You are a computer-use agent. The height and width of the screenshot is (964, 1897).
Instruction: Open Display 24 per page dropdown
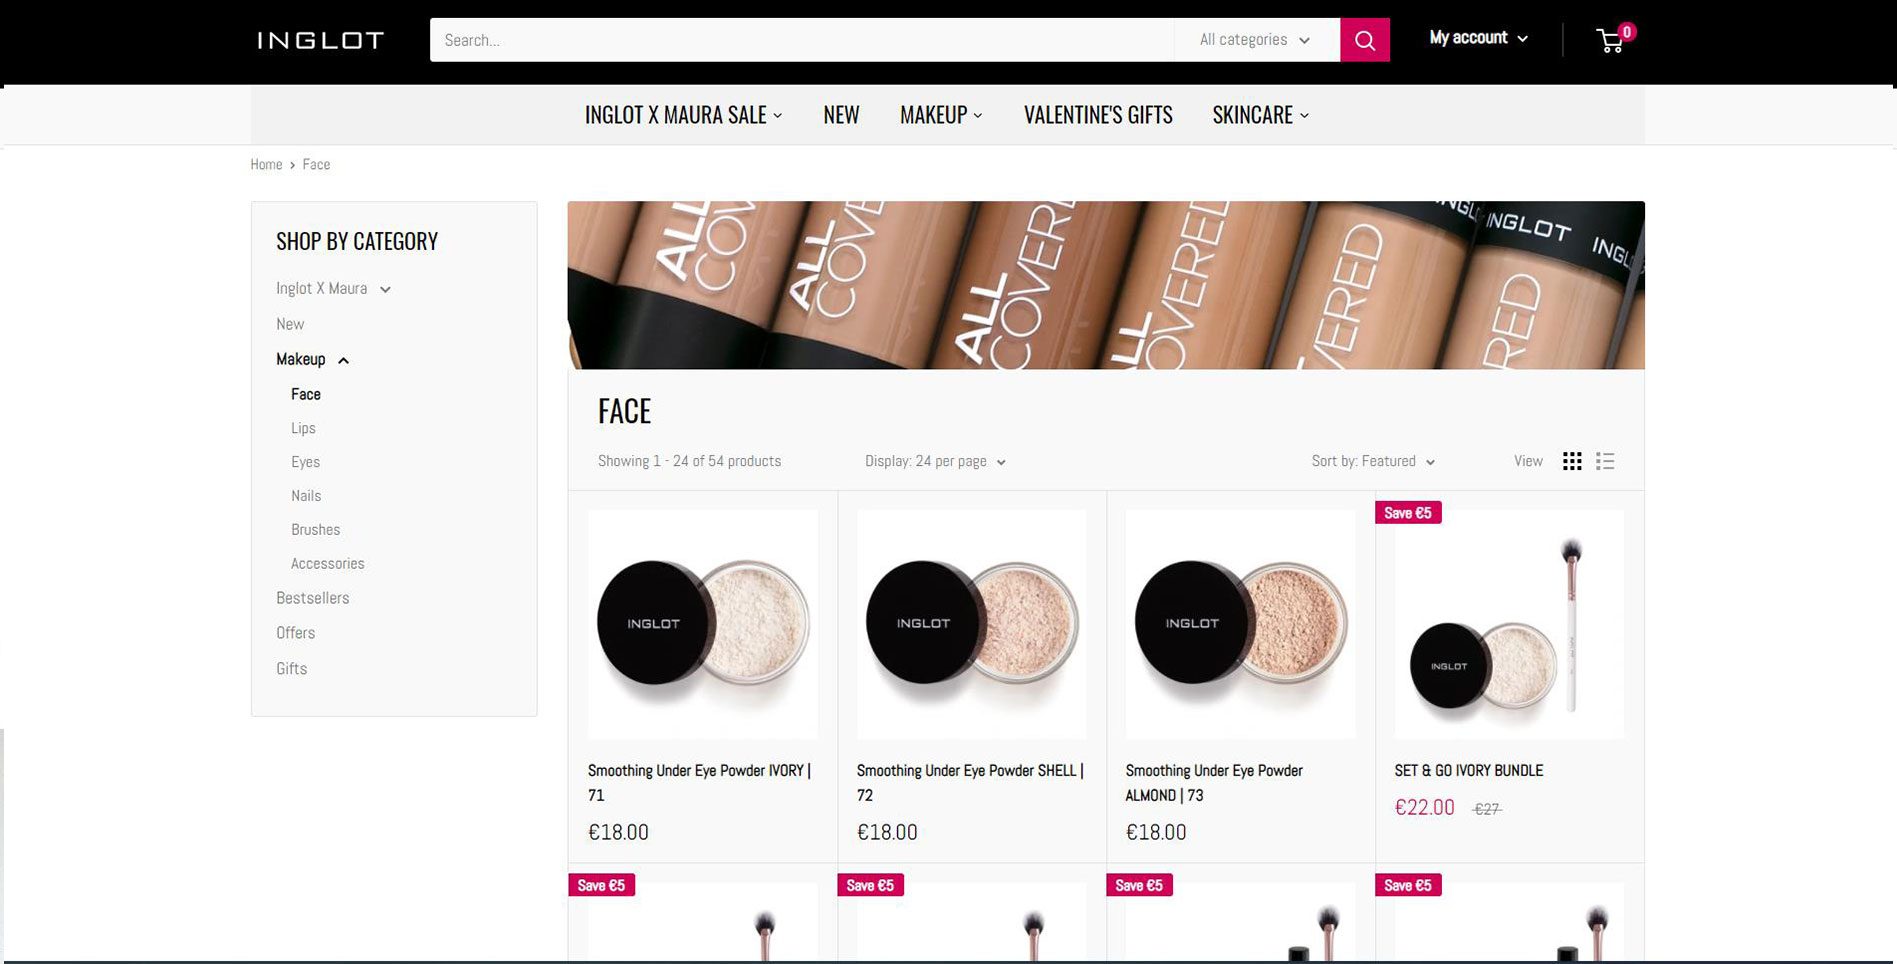[x=935, y=461]
